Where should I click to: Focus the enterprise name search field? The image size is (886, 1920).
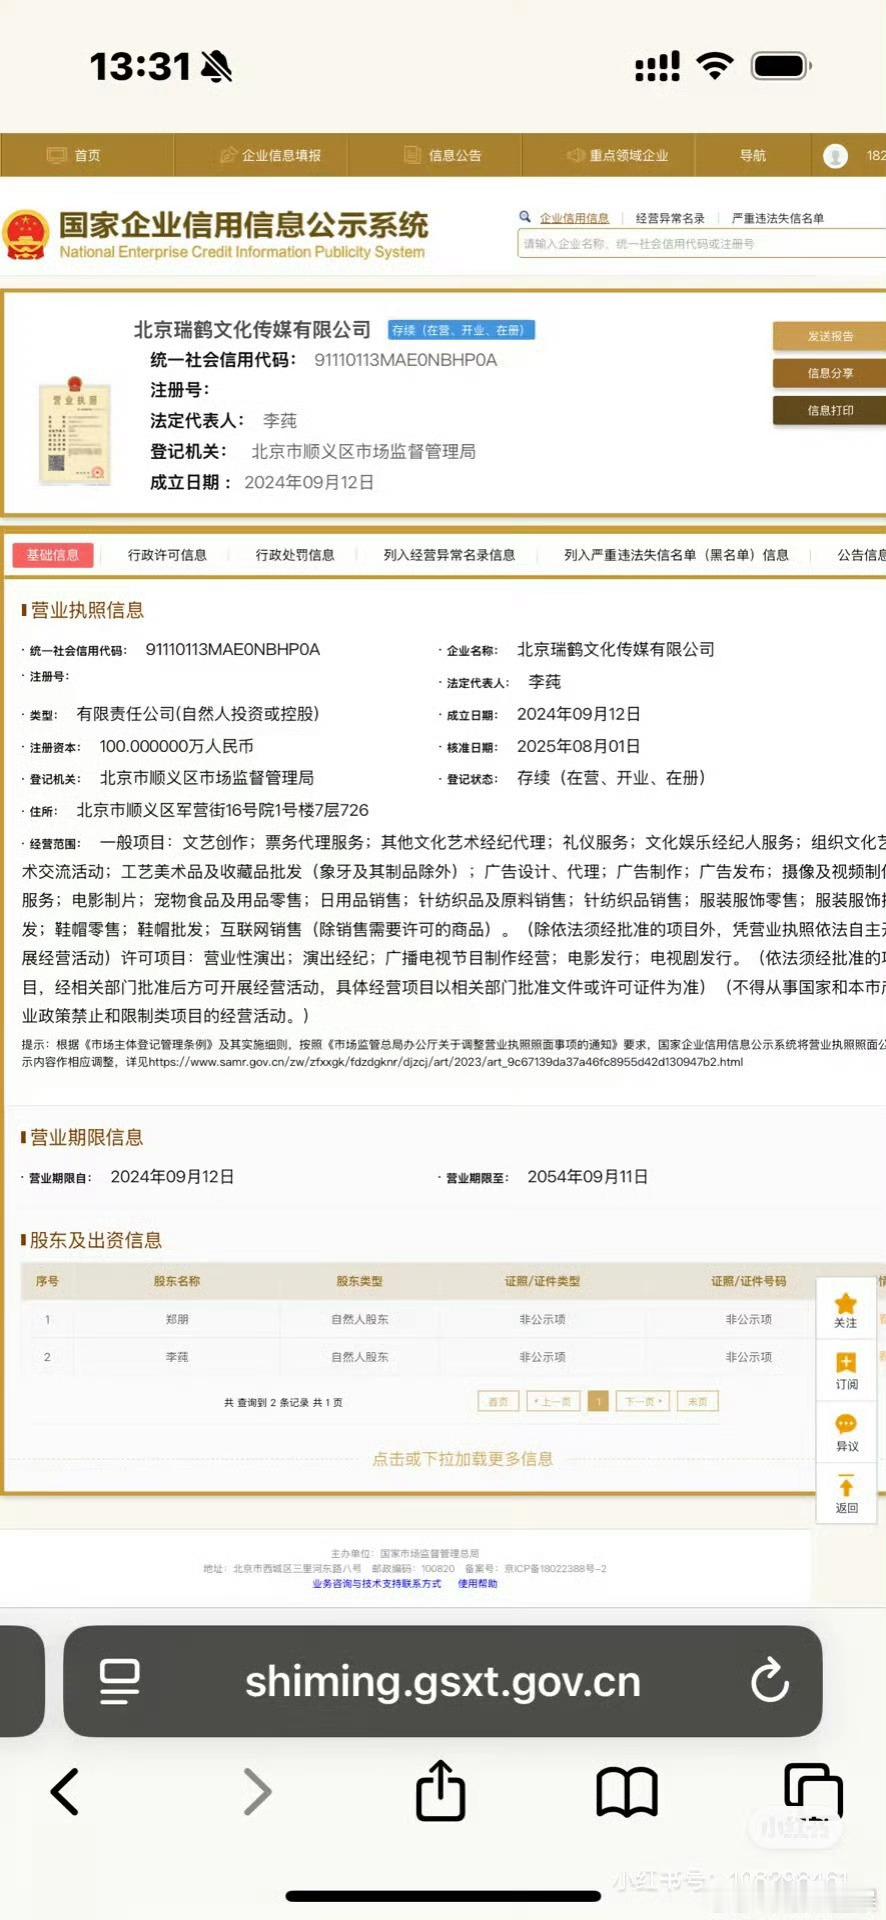tap(701, 243)
